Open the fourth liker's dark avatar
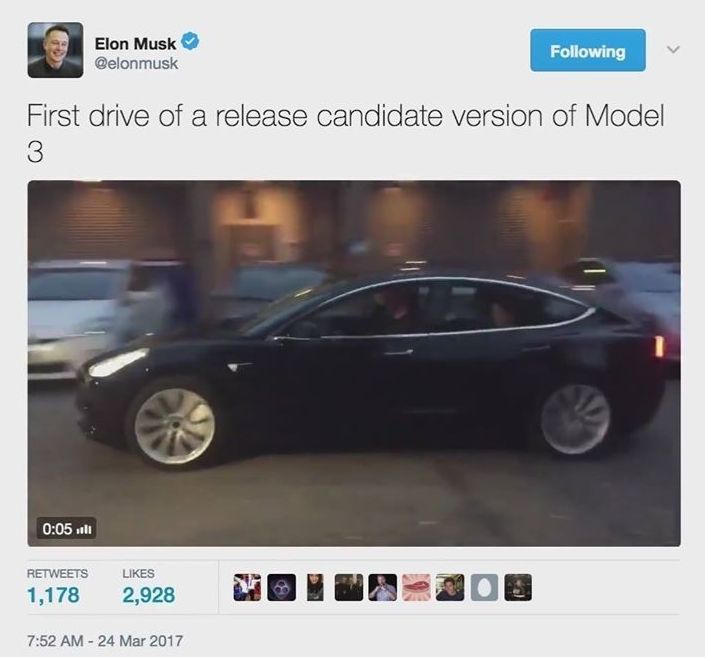Image resolution: width=705 pixels, height=657 pixels. coord(349,588)
